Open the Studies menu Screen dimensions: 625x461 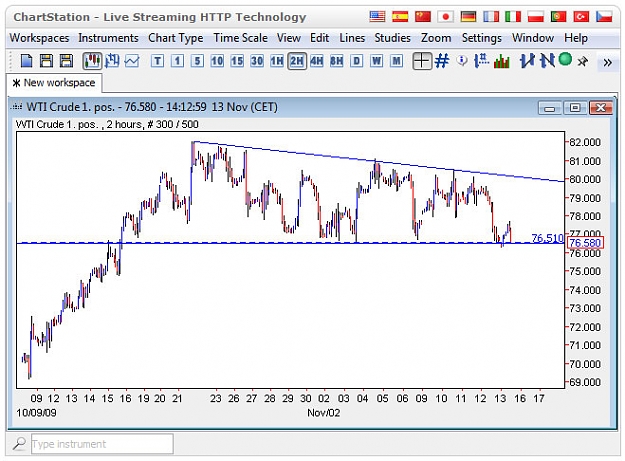coord(392,38)
